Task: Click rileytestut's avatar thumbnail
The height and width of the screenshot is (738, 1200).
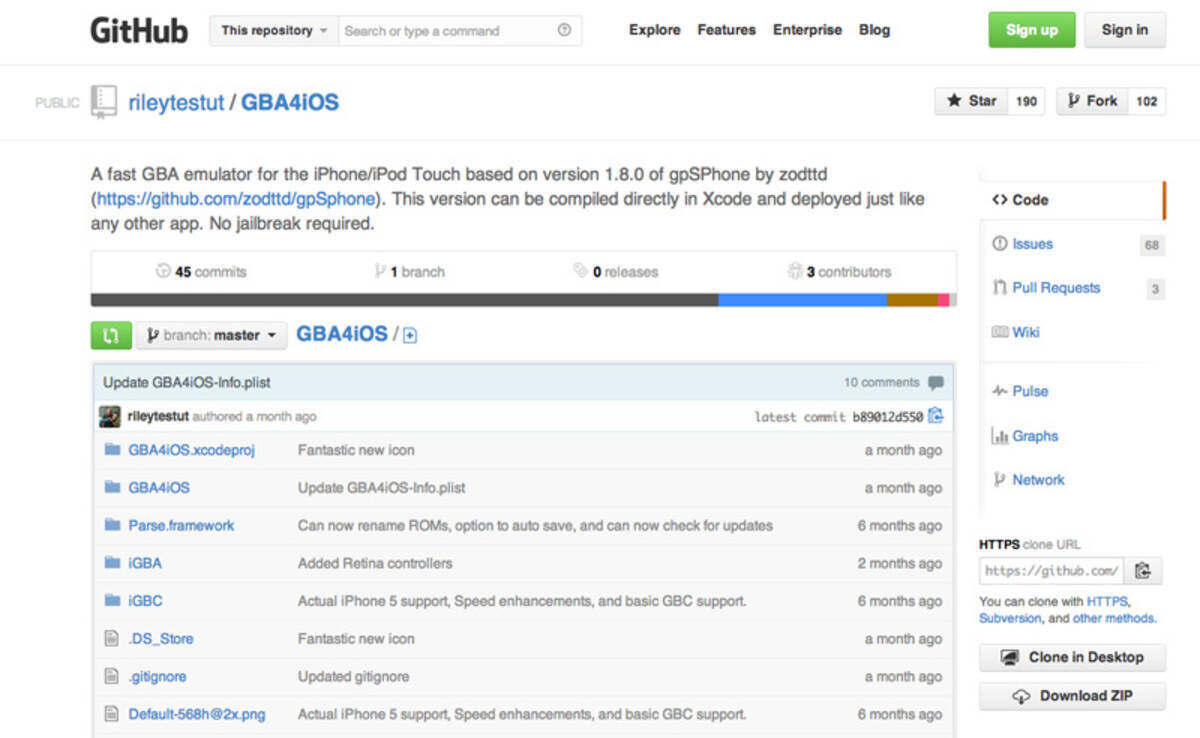Action: (110, 416)
